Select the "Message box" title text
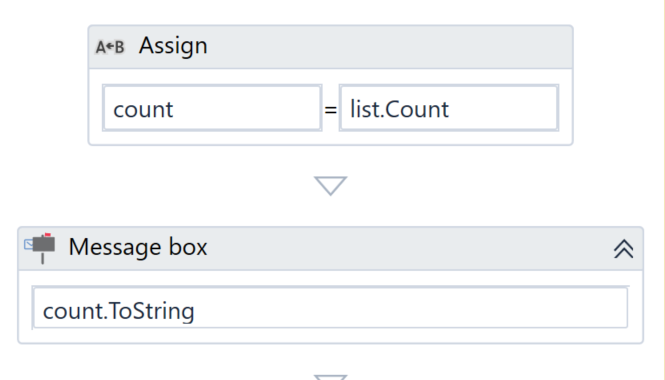Screen dimensions: 665x380 [x=138, y=247]
